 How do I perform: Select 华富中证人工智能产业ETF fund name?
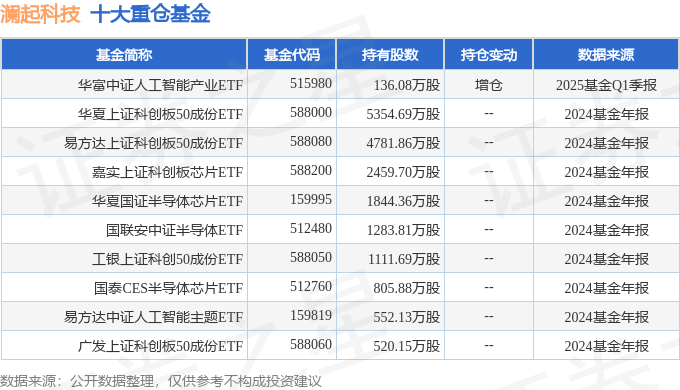(160, 85)
